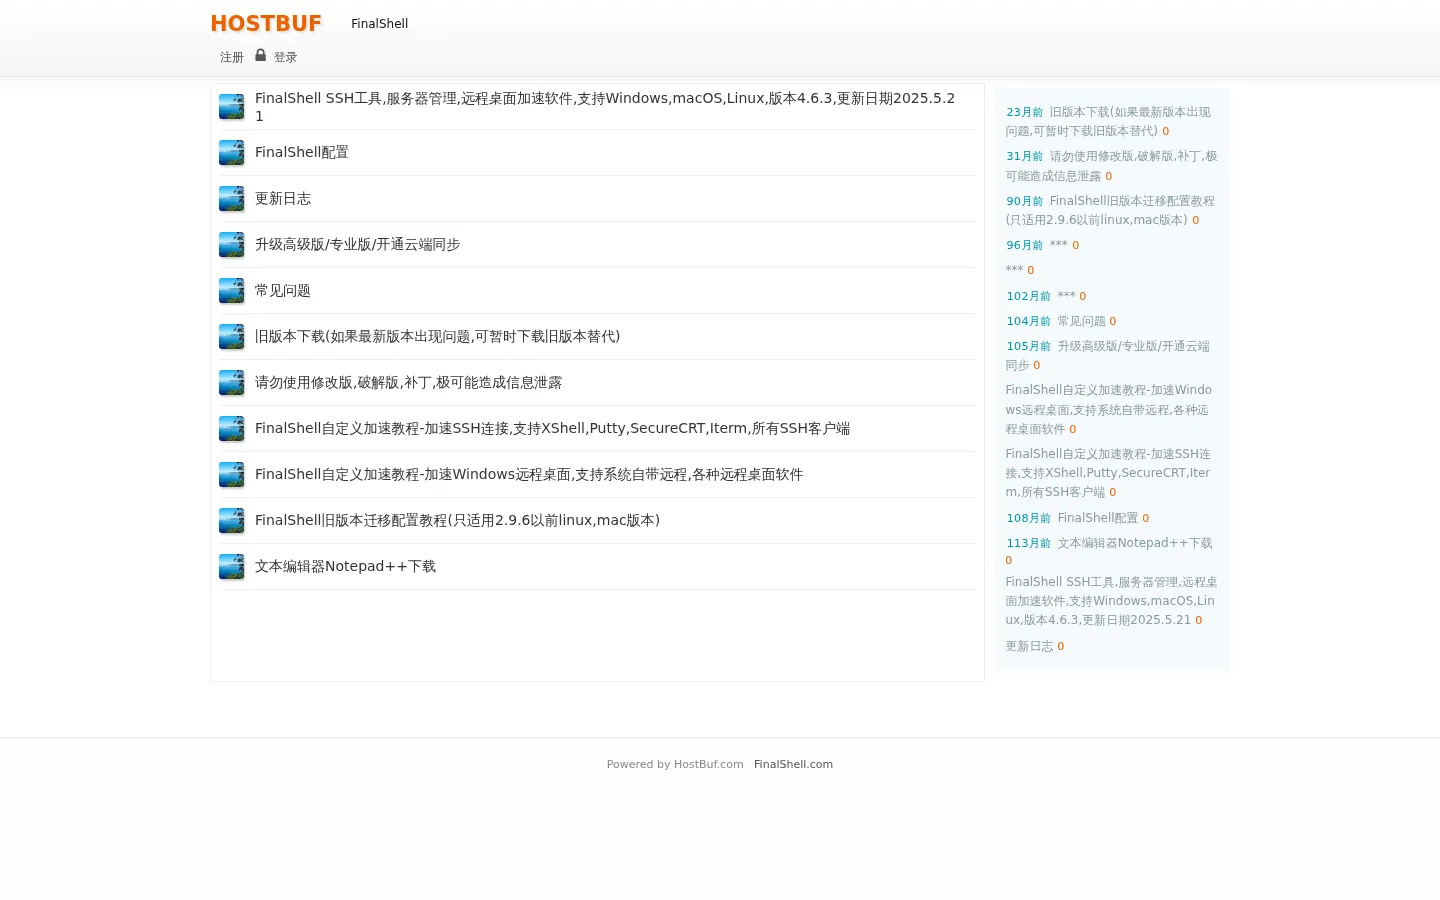This screenshot has height=900, width=1440.
Task: Open sidebar entry 更新日志
Action: pyautogui.click(x=1029, y=646)
